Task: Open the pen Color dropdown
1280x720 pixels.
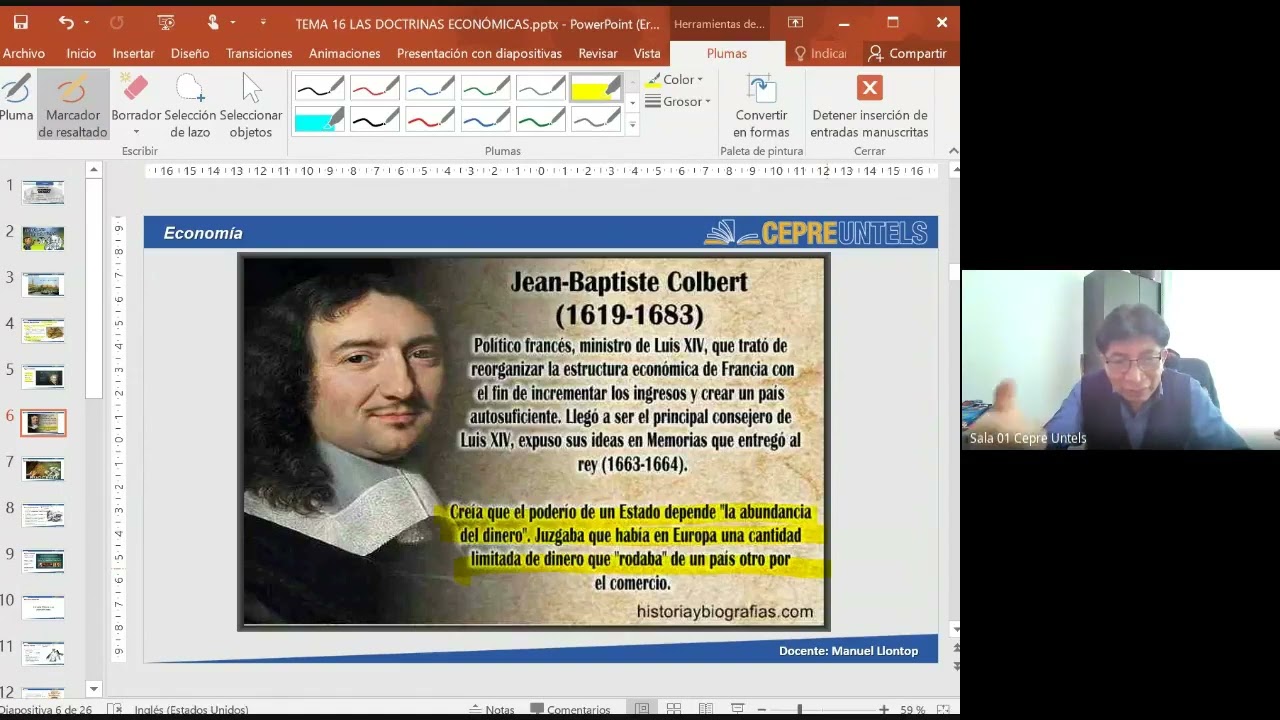Action: tap(674, 79)
